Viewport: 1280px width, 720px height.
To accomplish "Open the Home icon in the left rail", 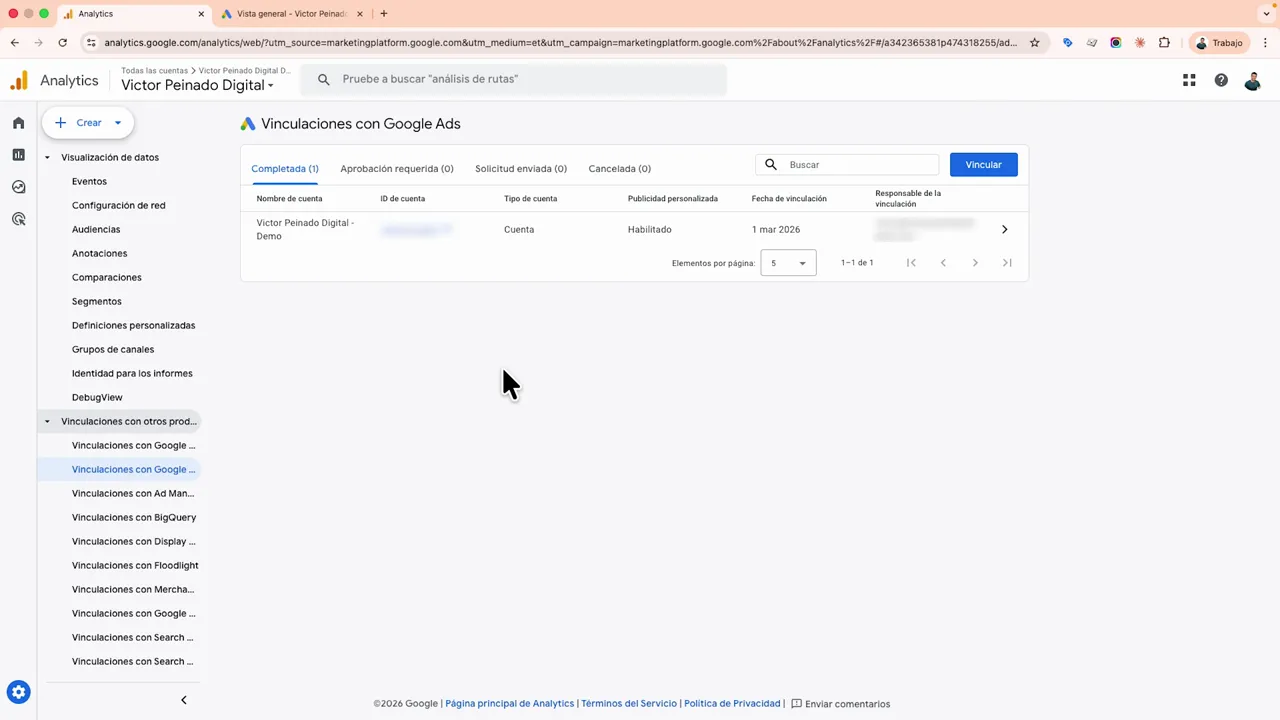I will click(x=18, y=123).
